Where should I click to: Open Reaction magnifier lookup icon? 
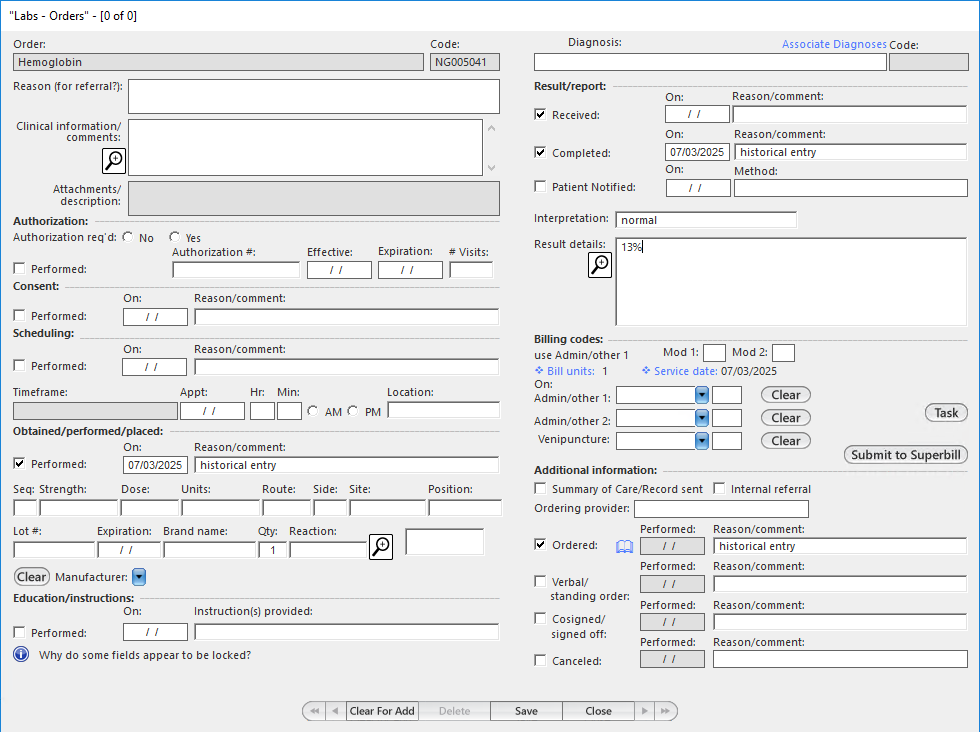point(381,547)
